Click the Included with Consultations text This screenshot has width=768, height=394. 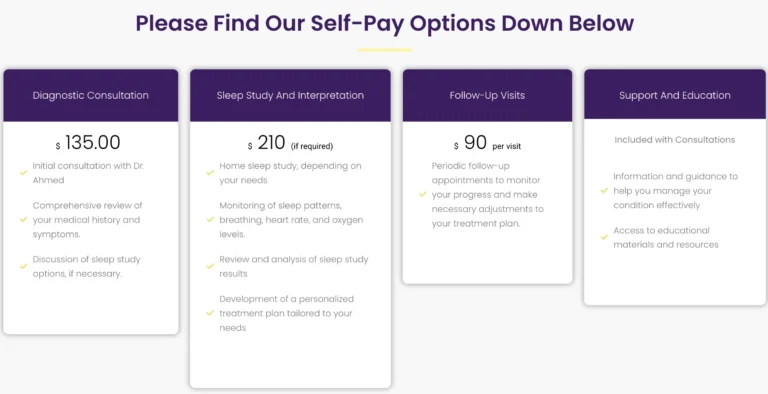click(675, 140)
